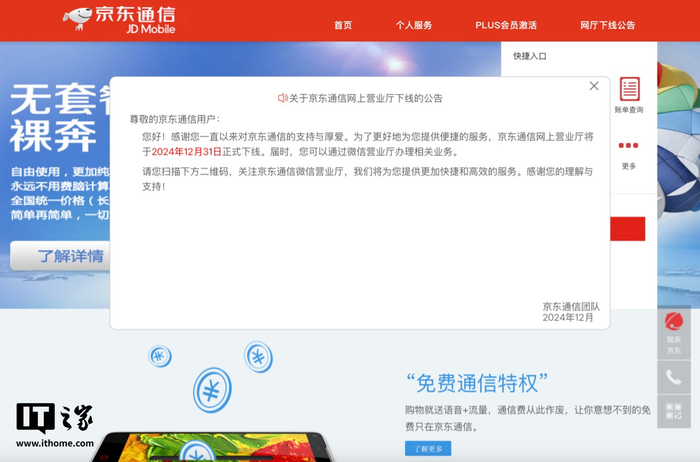Go to 个人服务 in navigation
The height and width of the screenshot is (462, 700).
tap(414, 25)
